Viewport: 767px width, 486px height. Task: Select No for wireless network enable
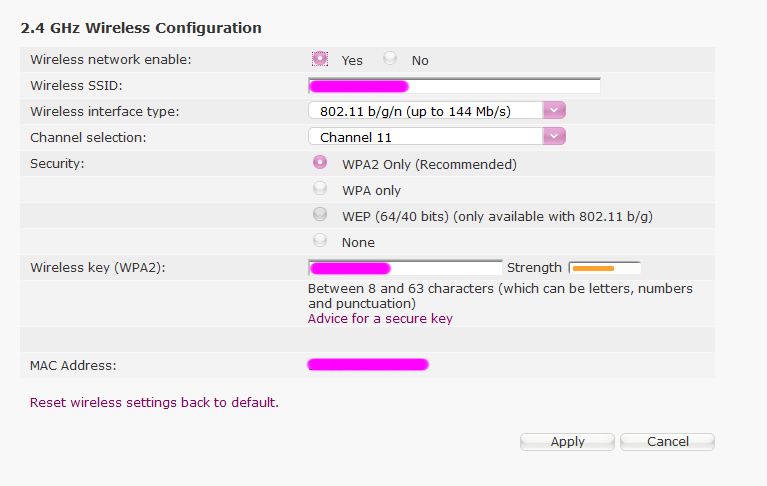pyautogui.click(x=390, y=59)
